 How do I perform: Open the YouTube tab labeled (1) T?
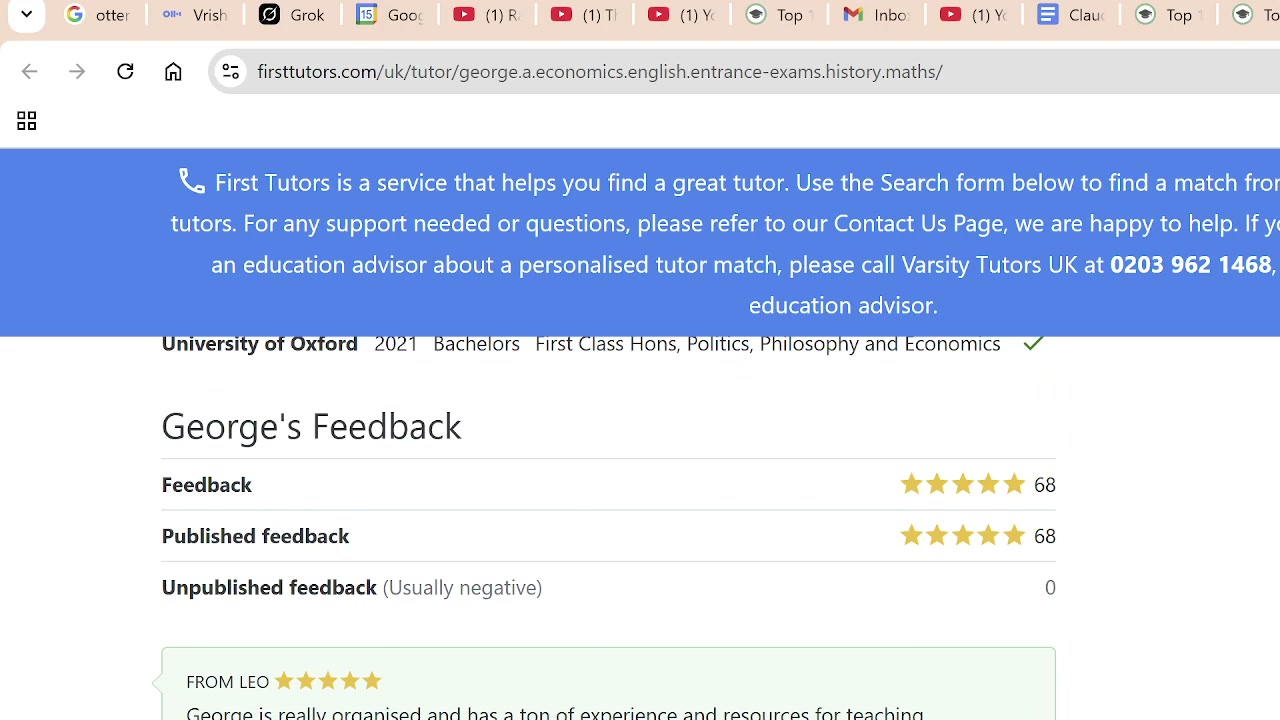pyautogui.click(x=584, y=15)
